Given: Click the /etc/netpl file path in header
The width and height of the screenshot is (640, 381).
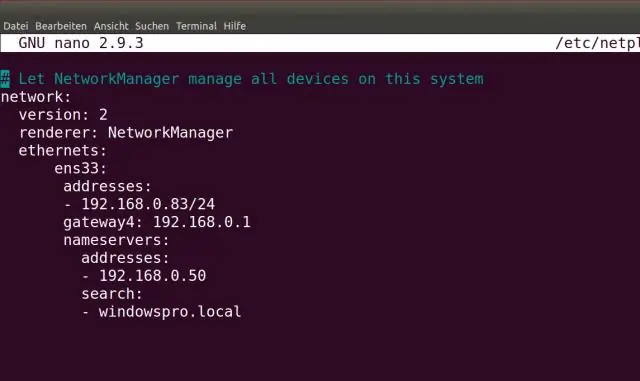Looking at the screenshot, I should coord(597,43).
